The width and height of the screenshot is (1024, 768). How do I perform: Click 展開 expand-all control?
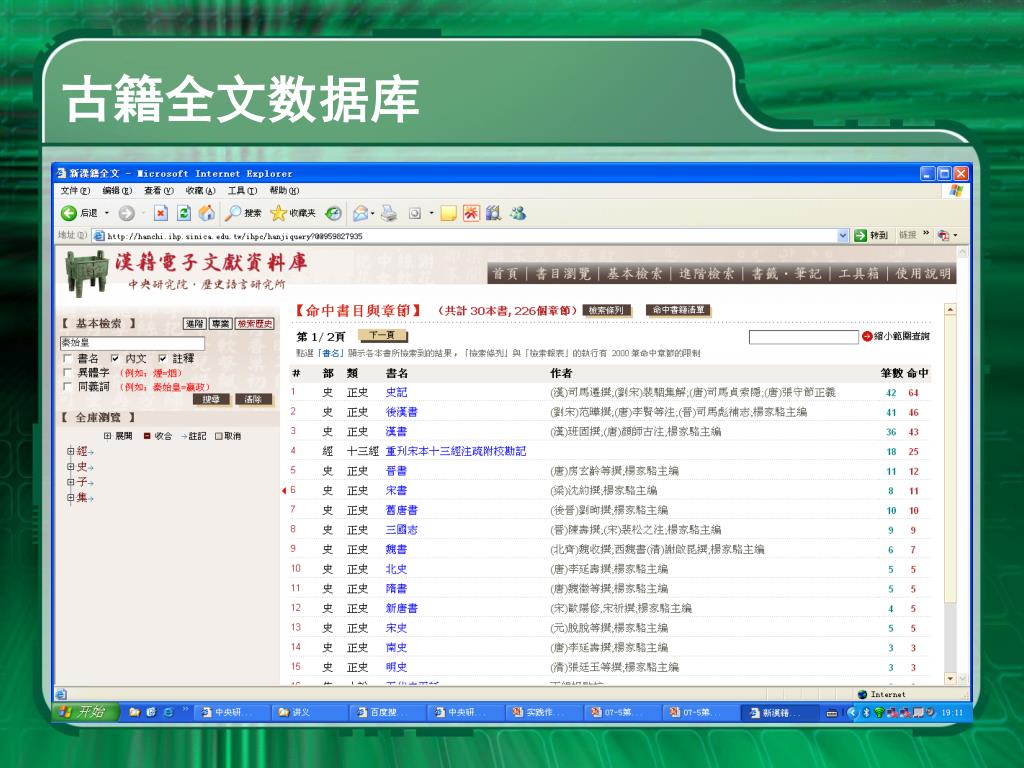(x=118, y=436)
